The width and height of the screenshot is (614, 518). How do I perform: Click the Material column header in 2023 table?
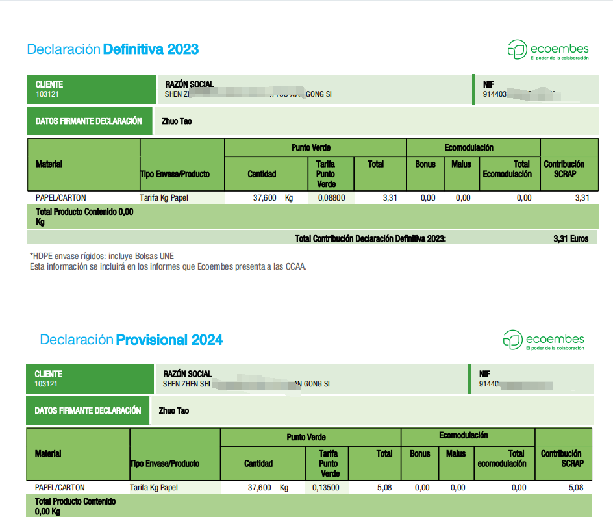49,164
